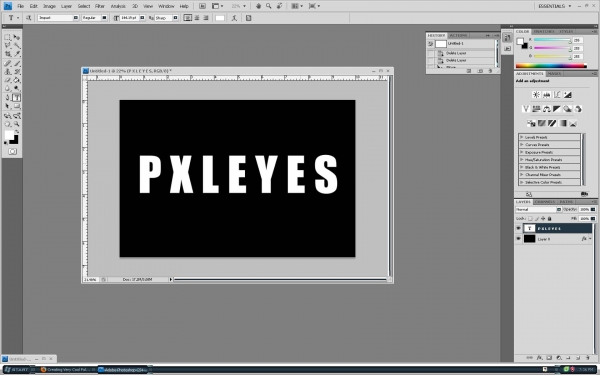
Task: Select the Move tool
Action: (x=17, y=37)
